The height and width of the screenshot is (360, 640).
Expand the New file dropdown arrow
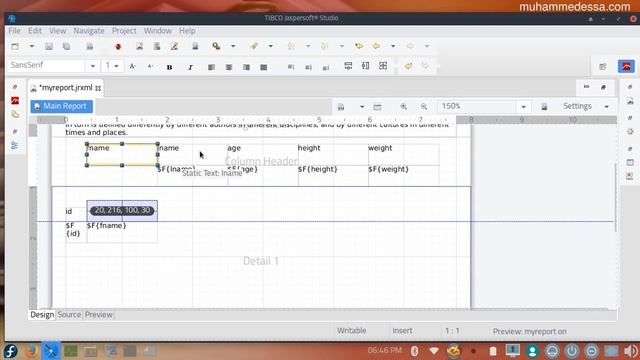tap(31, 46)
